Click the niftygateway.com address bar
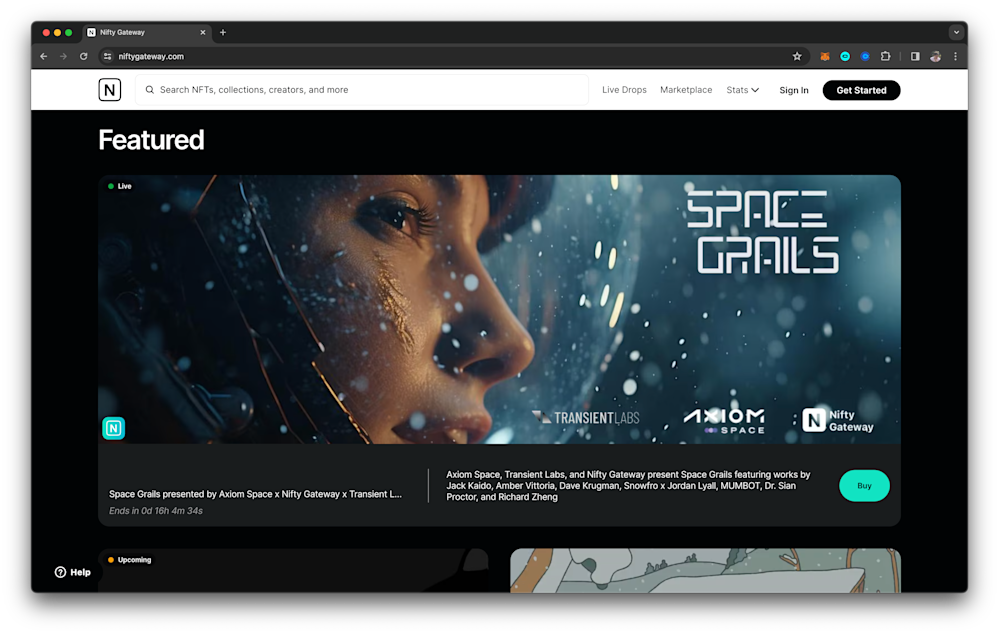 pyautogui.click(x=452, y=57)
